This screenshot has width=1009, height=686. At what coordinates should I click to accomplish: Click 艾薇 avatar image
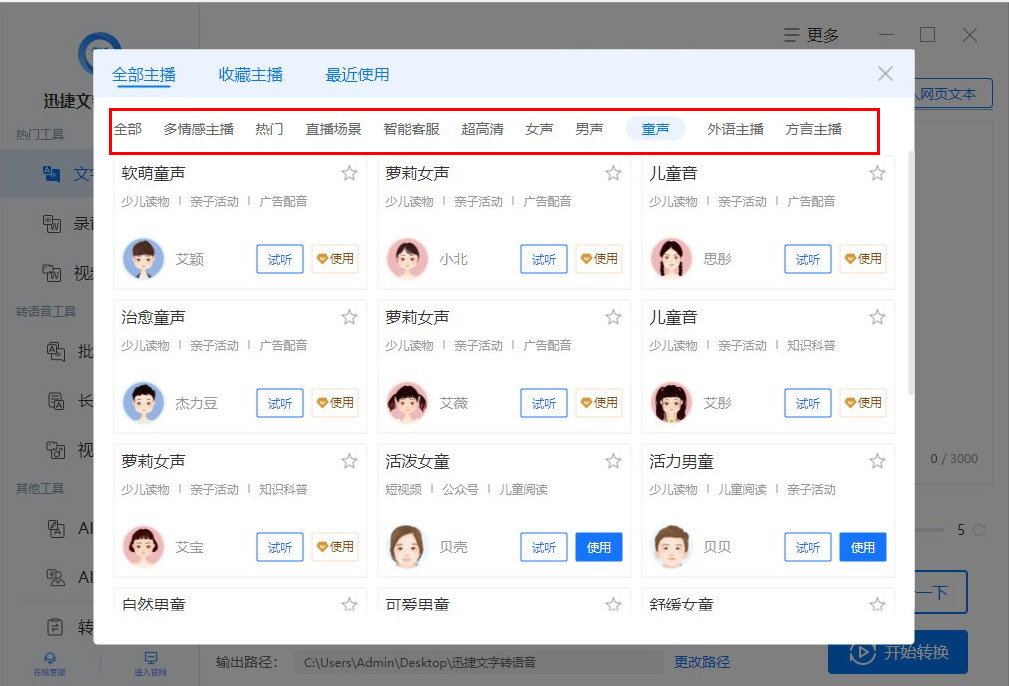point(407,403)
